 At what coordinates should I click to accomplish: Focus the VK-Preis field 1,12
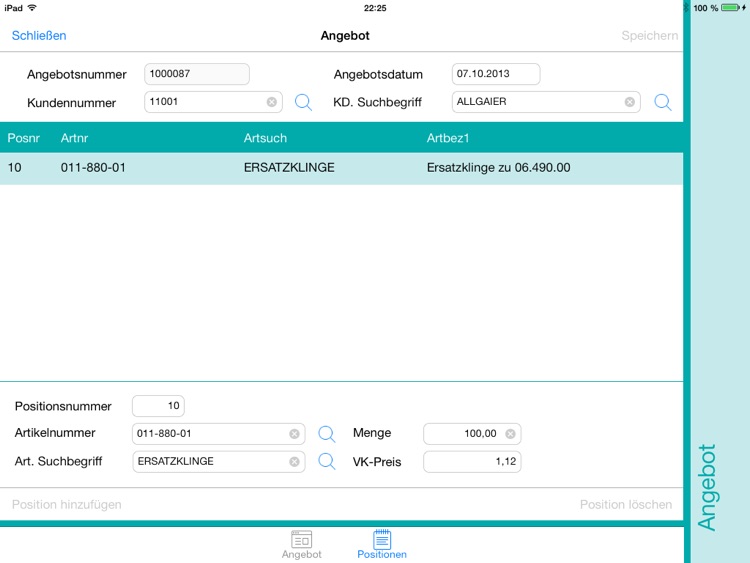point(472,462)
